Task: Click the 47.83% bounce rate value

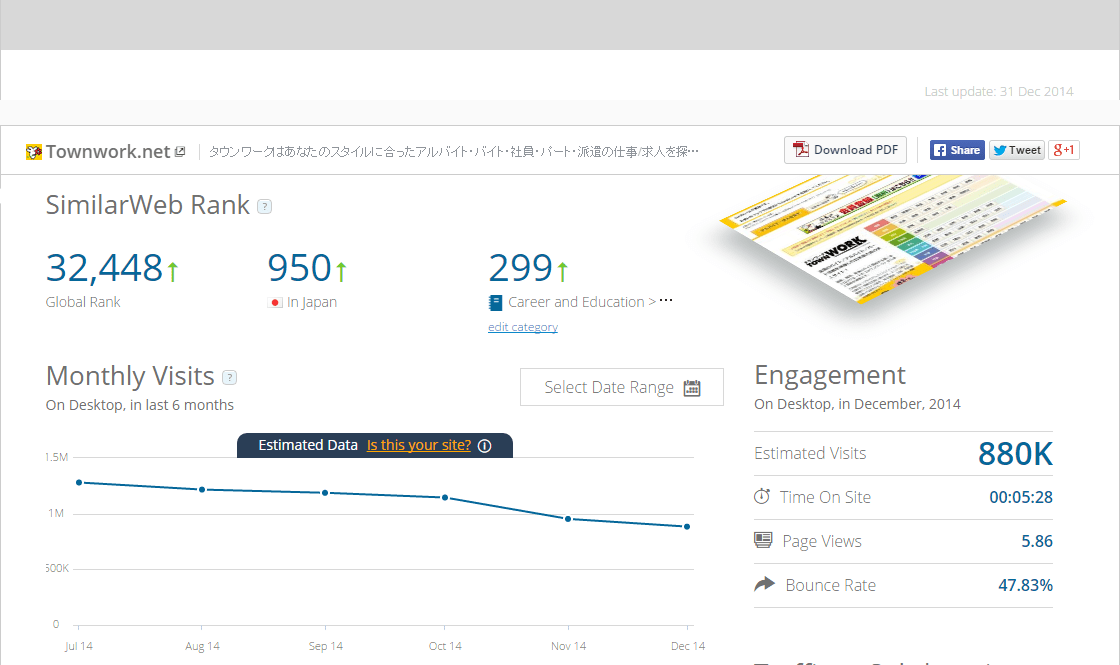Action: [x=1026, y=586]
